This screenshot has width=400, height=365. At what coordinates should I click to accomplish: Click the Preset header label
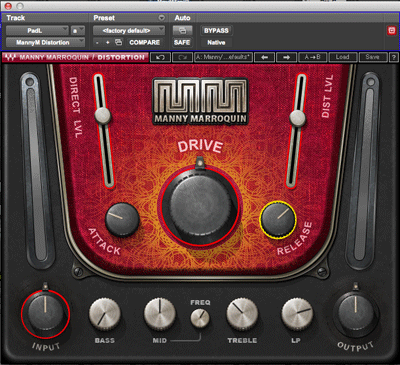point(104,18)
